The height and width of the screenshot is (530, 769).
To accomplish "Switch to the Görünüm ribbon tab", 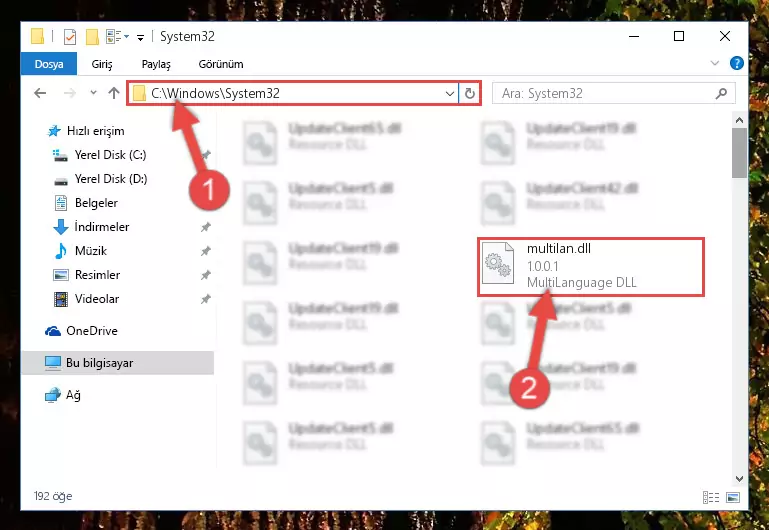I will (x=221, y=64).
